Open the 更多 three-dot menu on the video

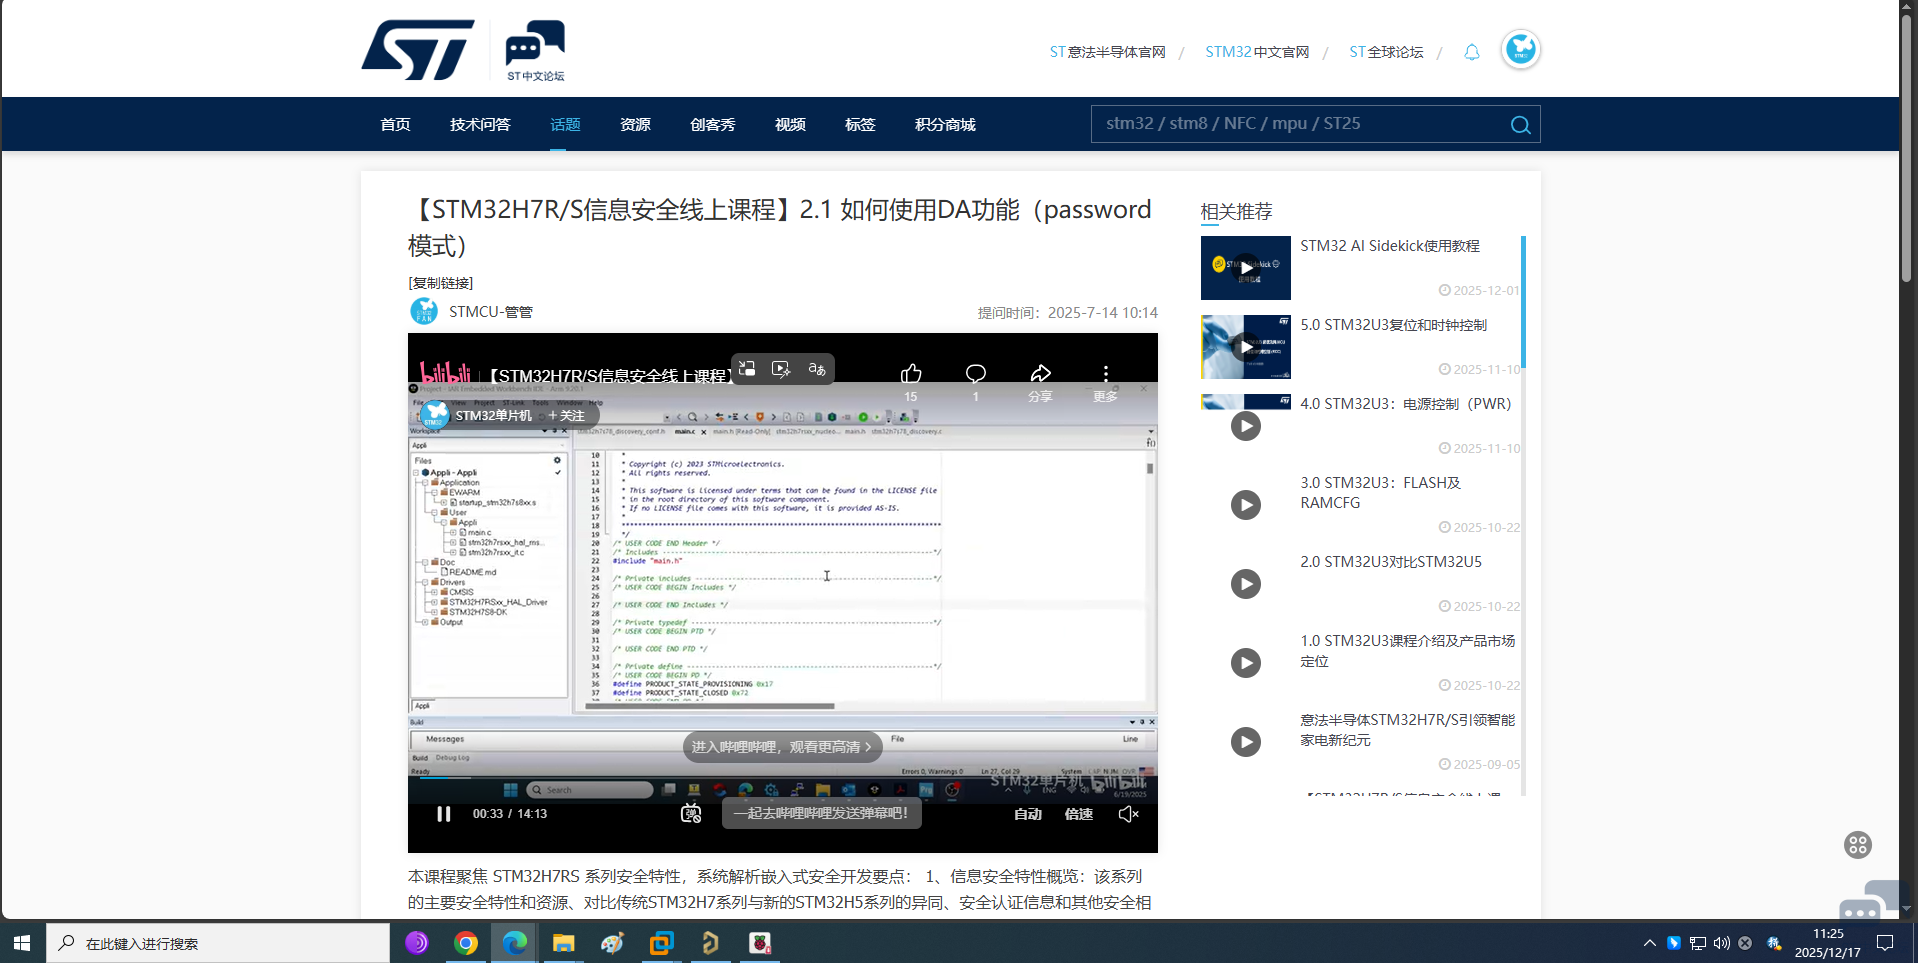pyautogui.click(x=1105, y=374)
